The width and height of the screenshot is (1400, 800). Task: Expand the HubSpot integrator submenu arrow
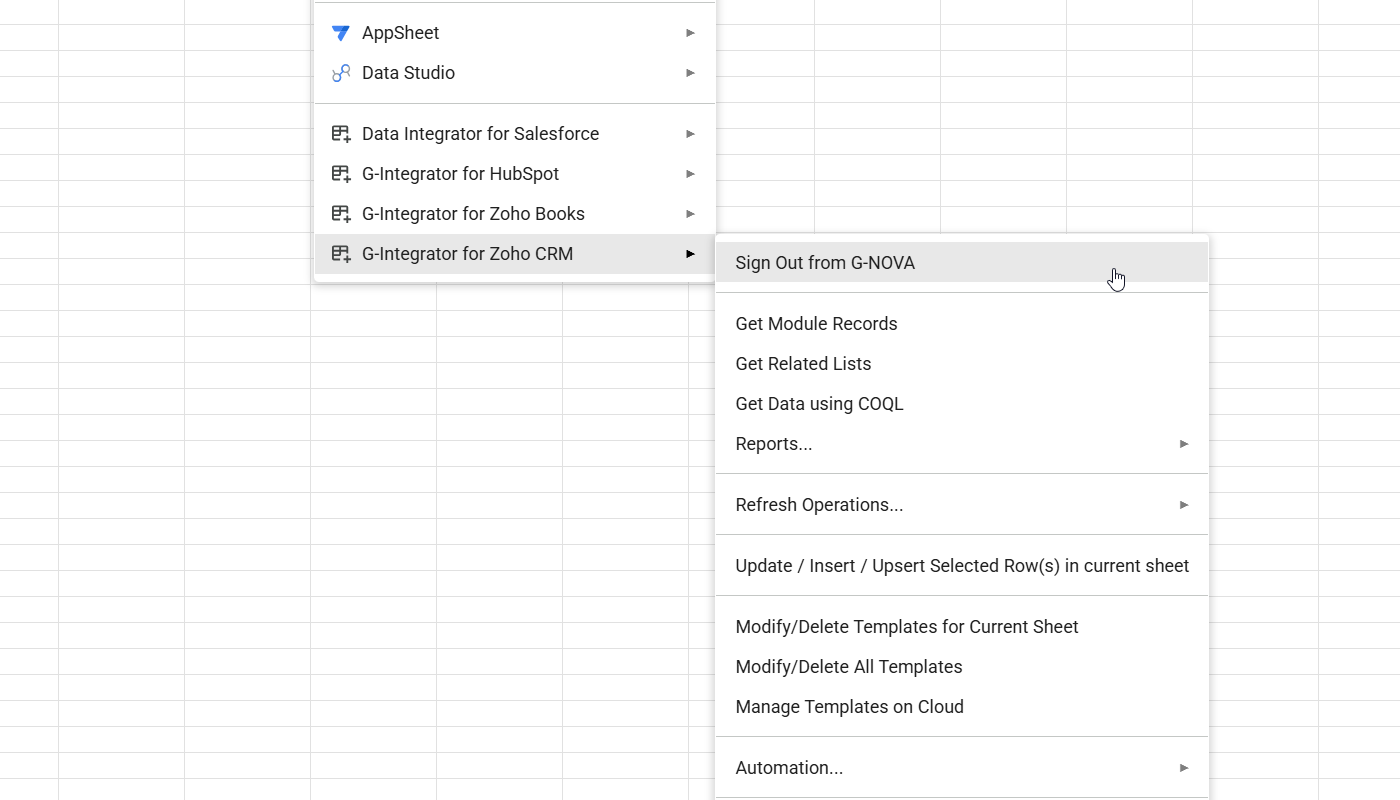690,174
